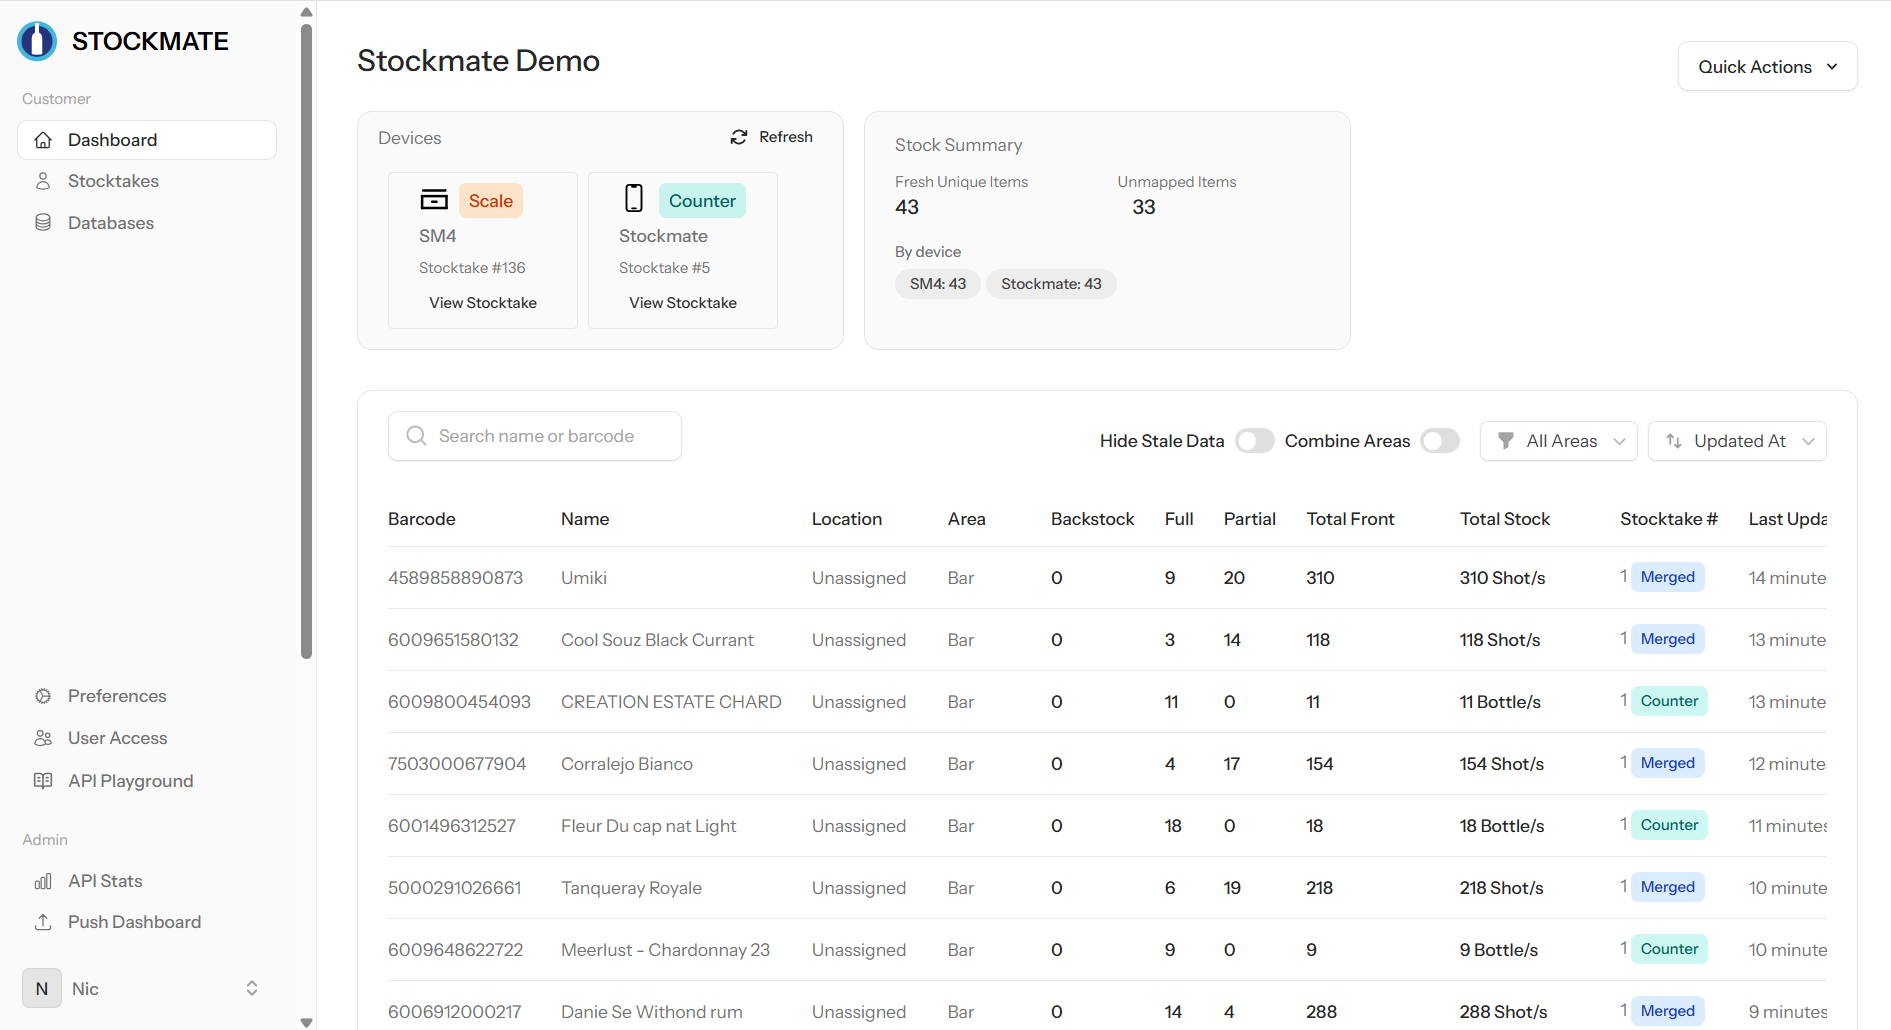Click the Scale badge on SM4
The width and height of the screenshot is (1891, 1030).
pyautogui.click(x=491, y=201)
